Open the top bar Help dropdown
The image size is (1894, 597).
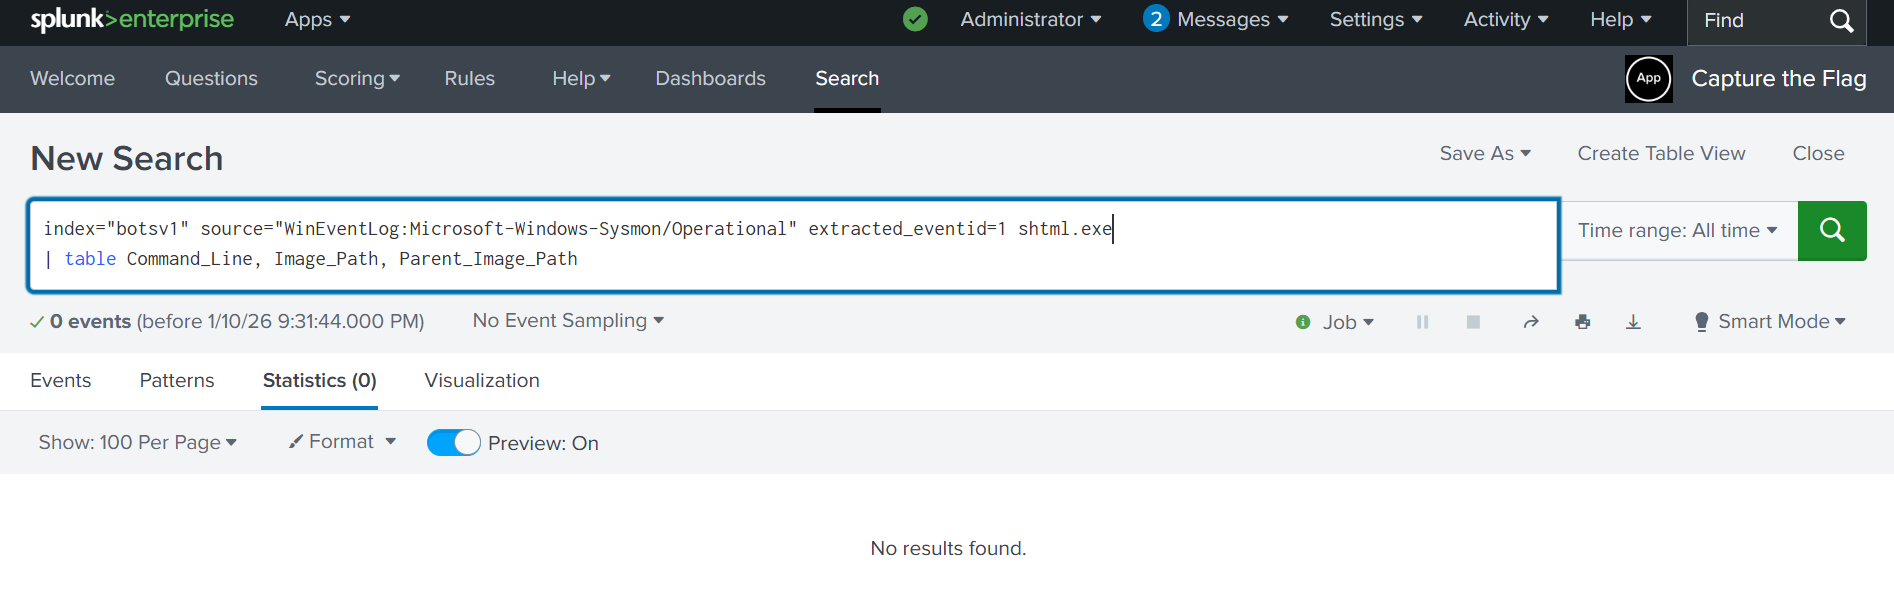tap(1621, 20)
